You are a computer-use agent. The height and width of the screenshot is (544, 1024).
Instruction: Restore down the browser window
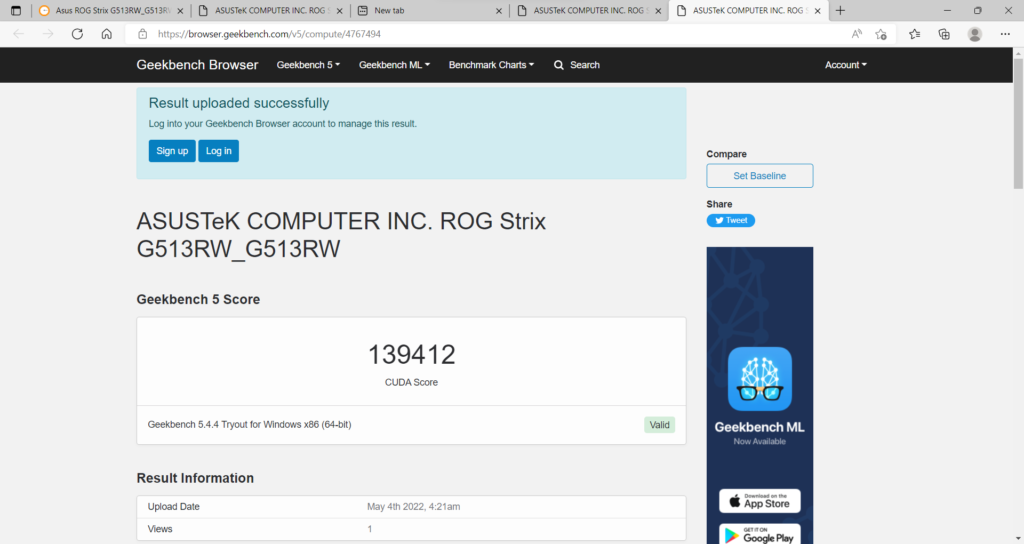coord(978,10)
